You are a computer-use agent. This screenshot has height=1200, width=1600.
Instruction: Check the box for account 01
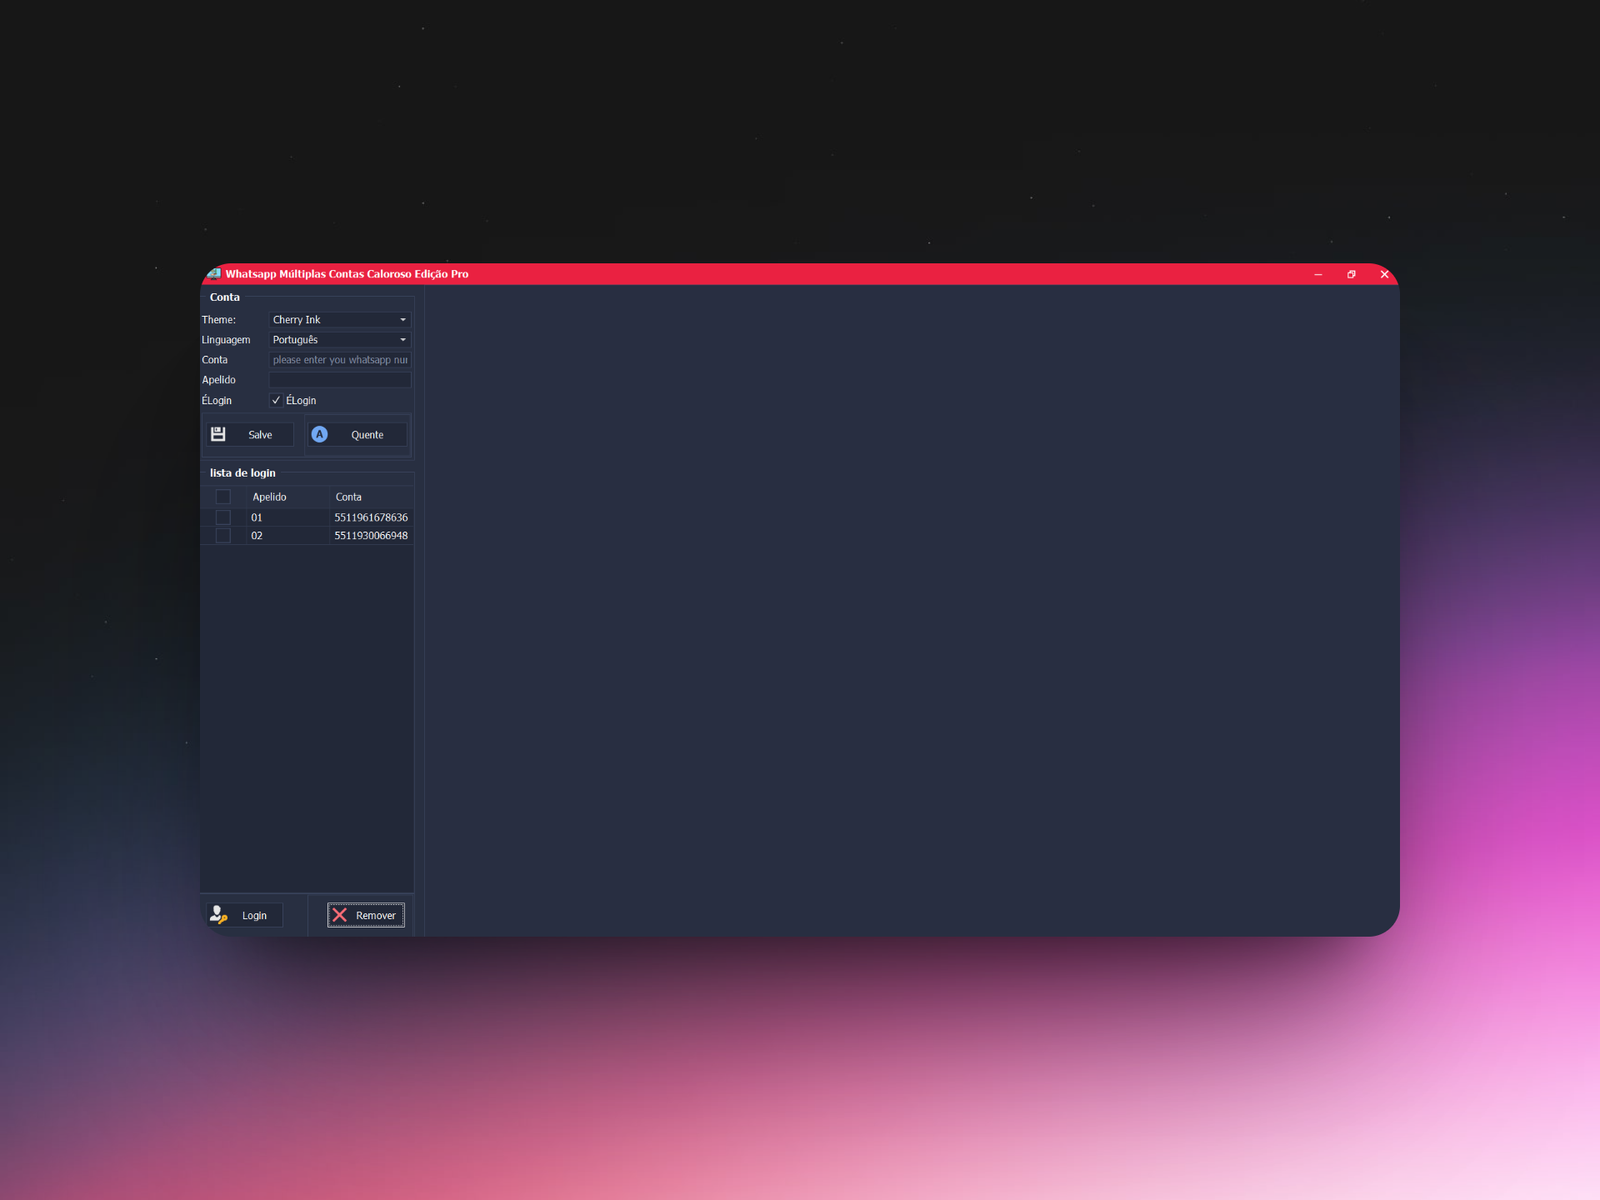point(223,517)
